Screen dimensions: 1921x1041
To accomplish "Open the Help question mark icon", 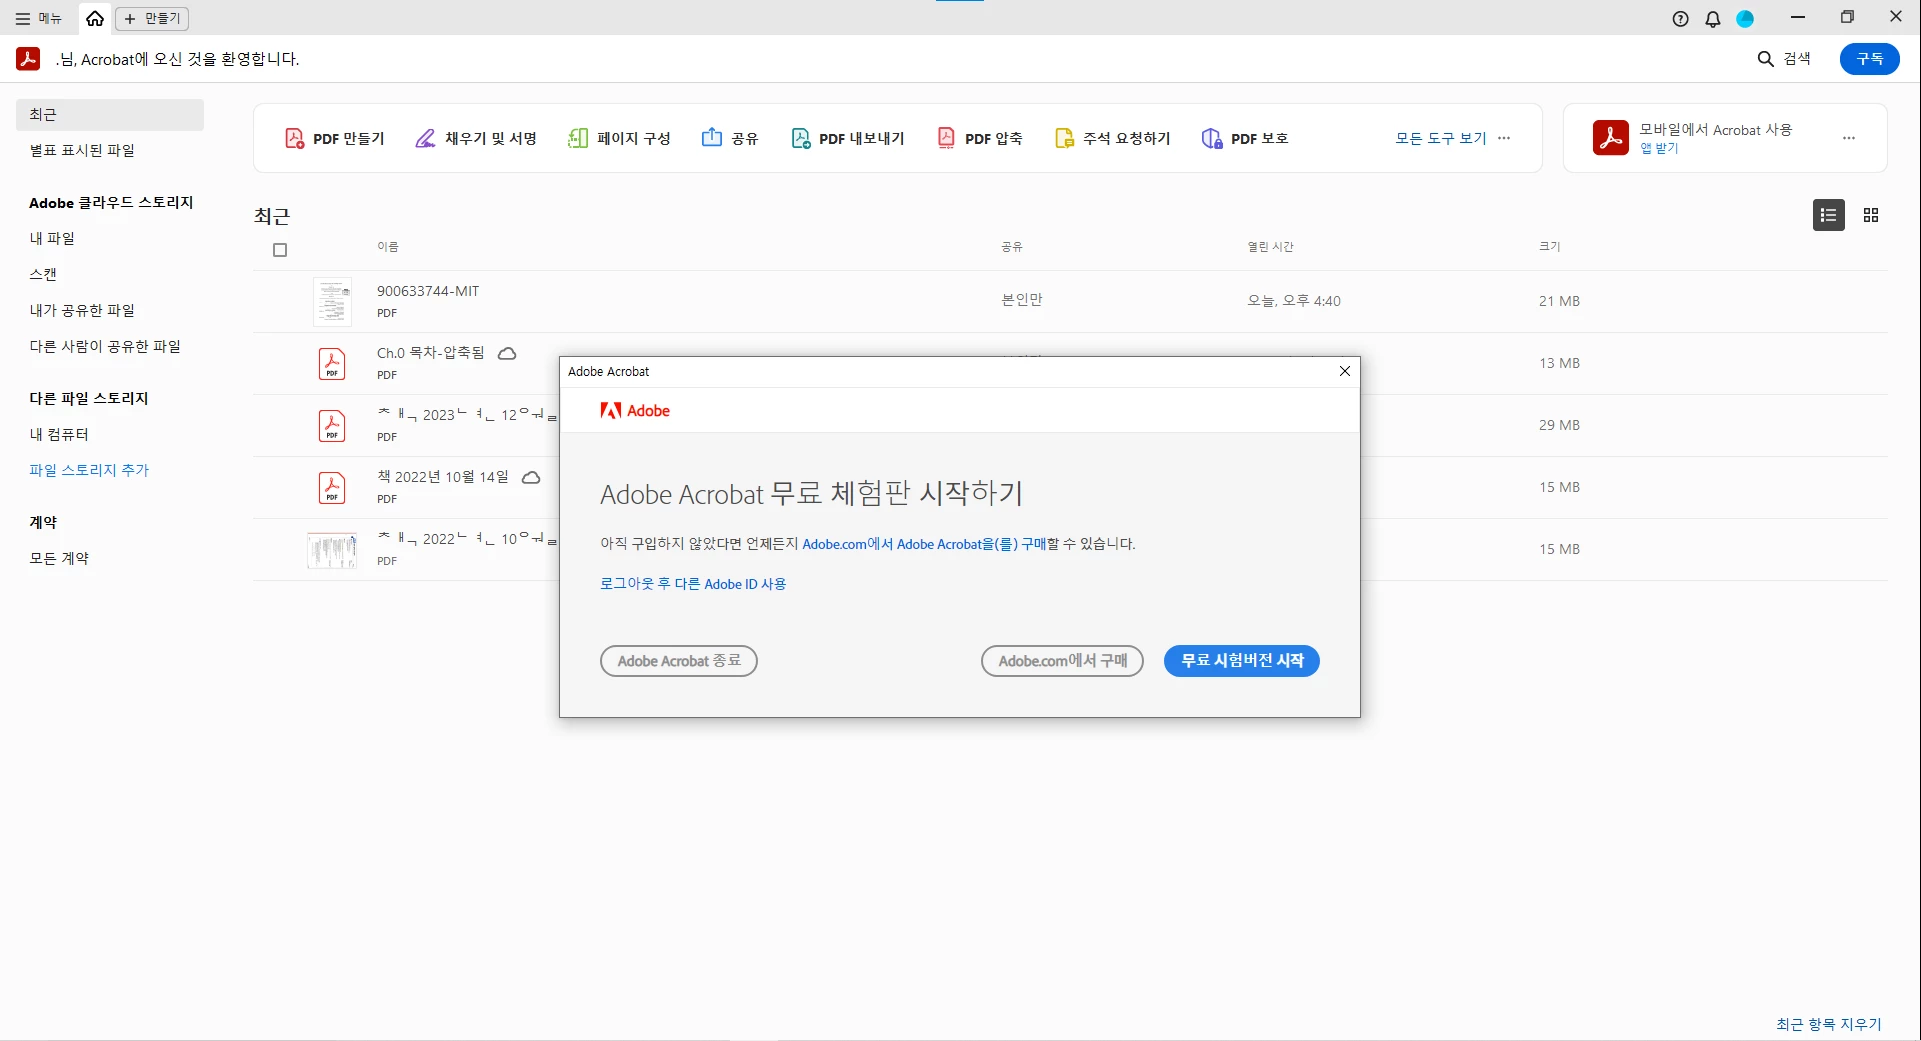I will click(1680, 18).
